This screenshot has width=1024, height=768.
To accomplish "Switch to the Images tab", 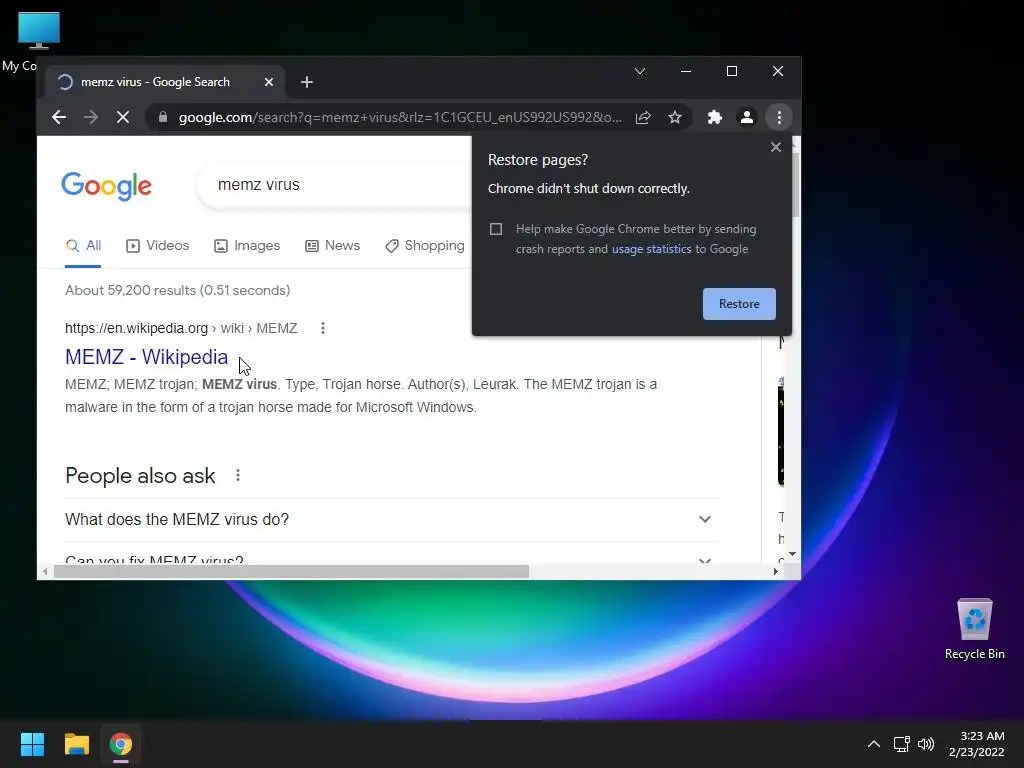I will click(x=247, y=246).
